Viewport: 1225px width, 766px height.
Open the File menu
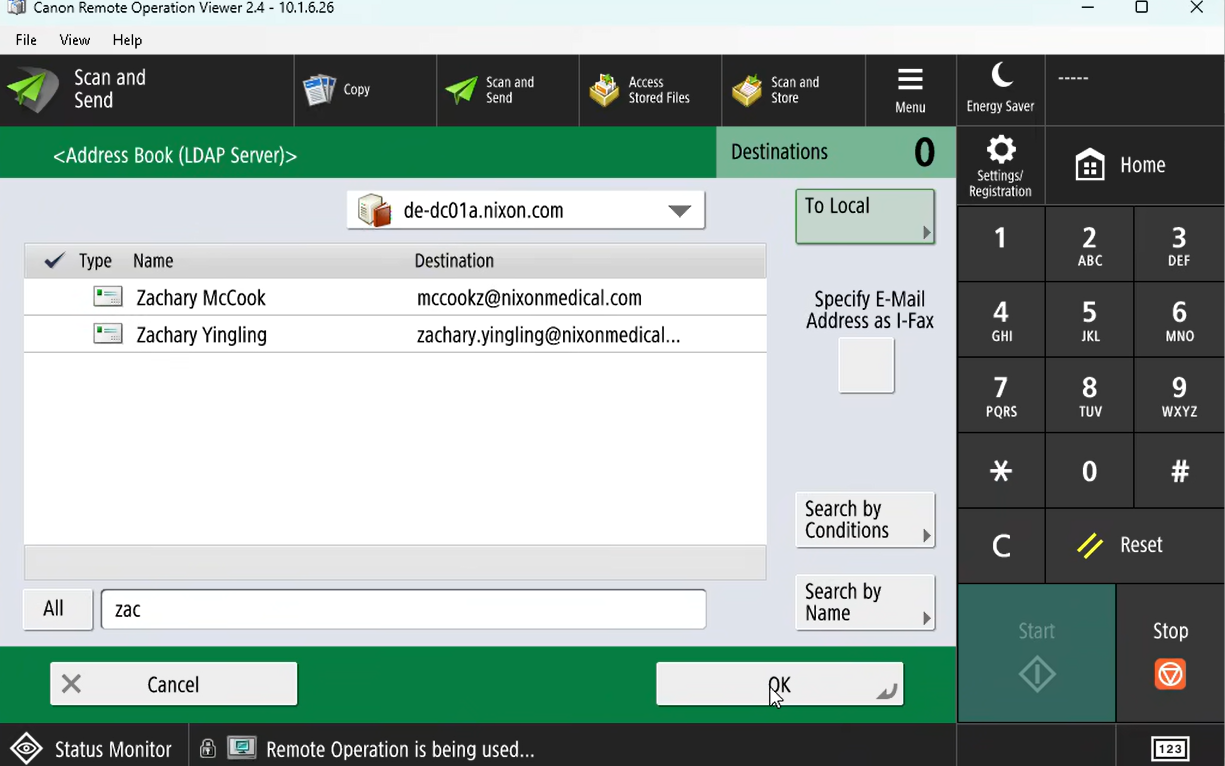pos(26,40)
